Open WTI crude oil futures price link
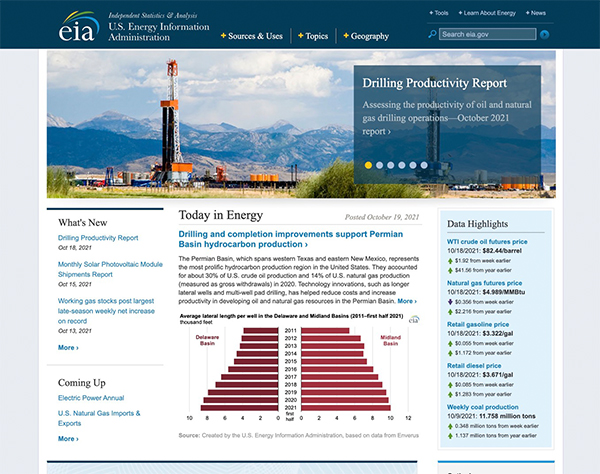The height and width of the screenshot is (474, 600). (x=487, y=242)
